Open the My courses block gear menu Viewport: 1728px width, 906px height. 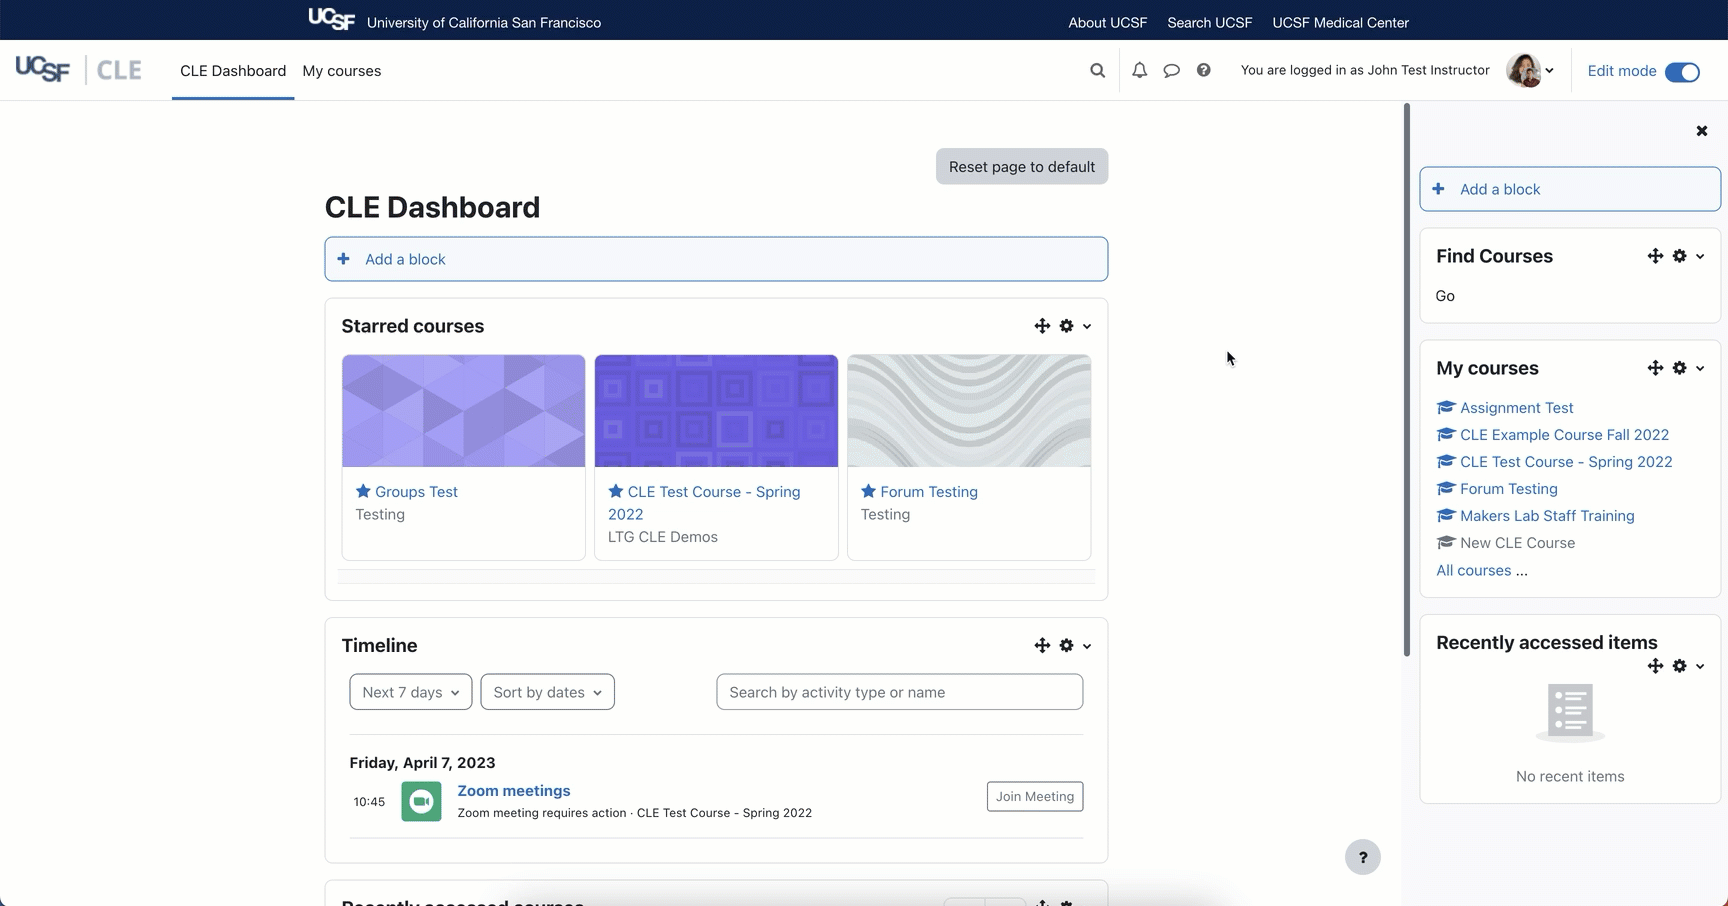click(1679, 368)
